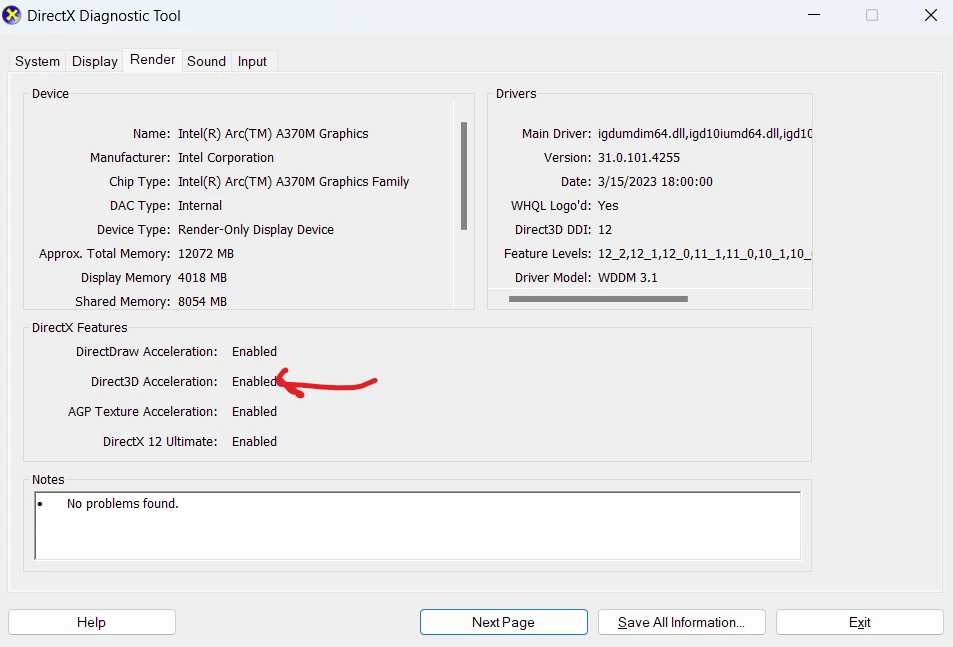The width and height of the screenshot is (953, 647).
Task: Click the Feature Levels value 12_2,12_1
Action: tap(705, 254)
